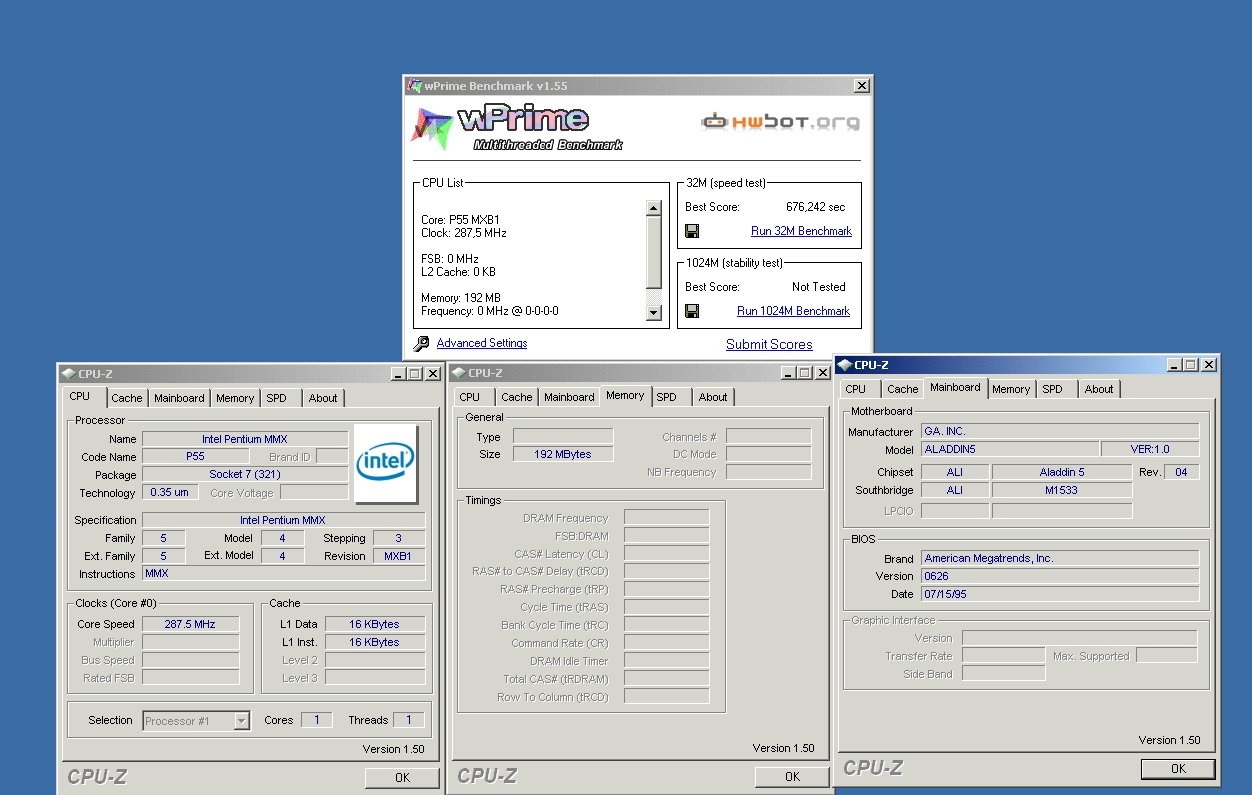Open Cache tab in left CPU-Z window
This screenshot has height=795, width=1252.
(x=127, y=398)
